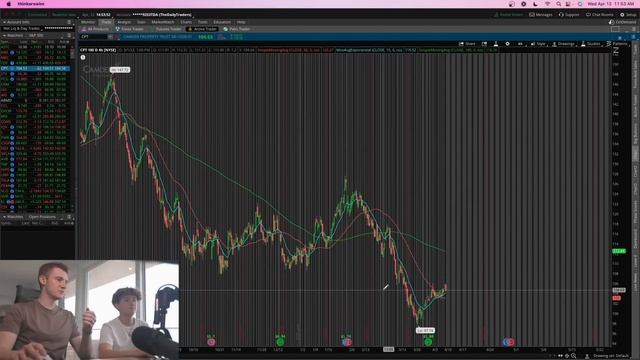Switch to the Help tab

tap(241, 22)
